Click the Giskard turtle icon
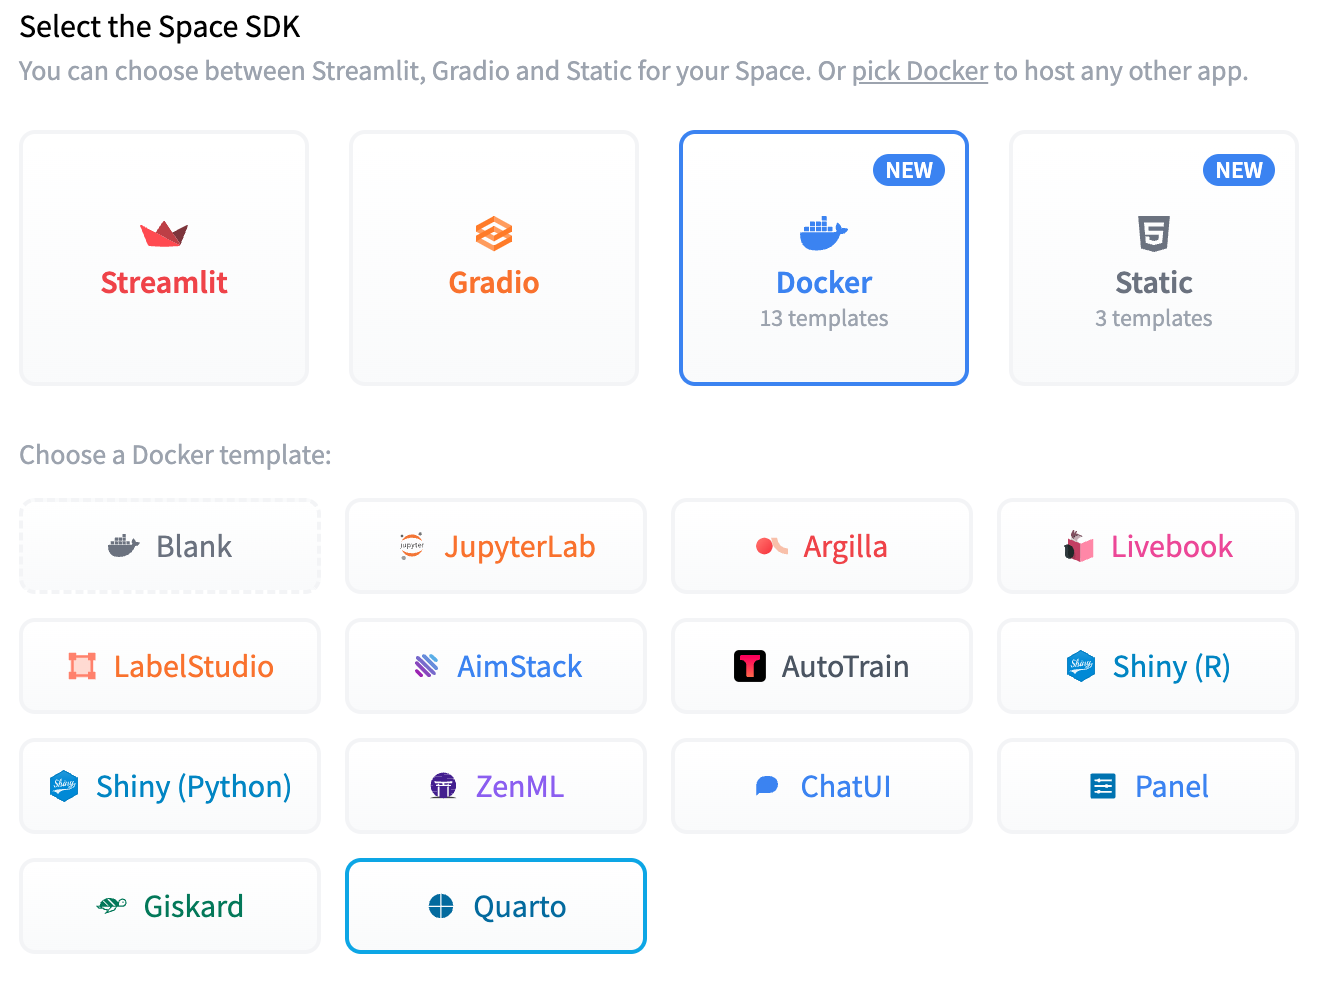This screenshot has height=984, width=1326. click(x=110, y=906)
